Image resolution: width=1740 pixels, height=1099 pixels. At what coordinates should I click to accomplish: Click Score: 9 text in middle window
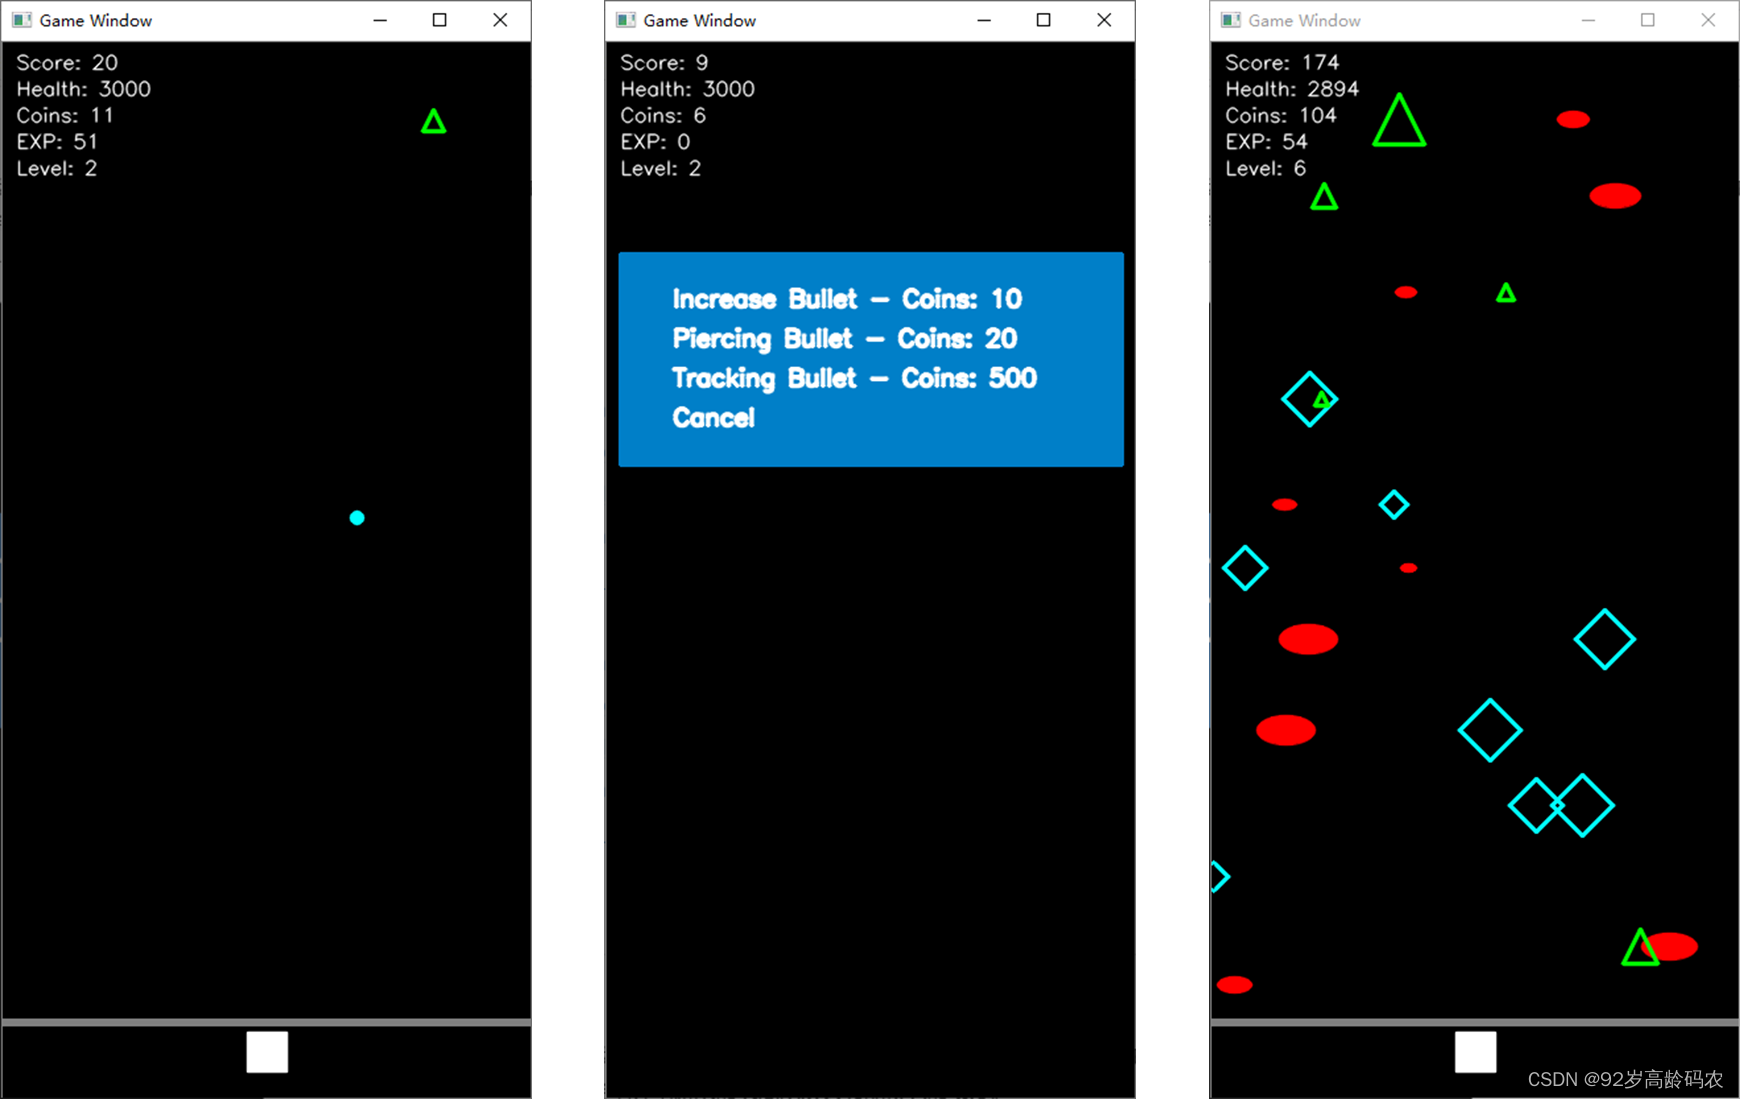point(664,63)
